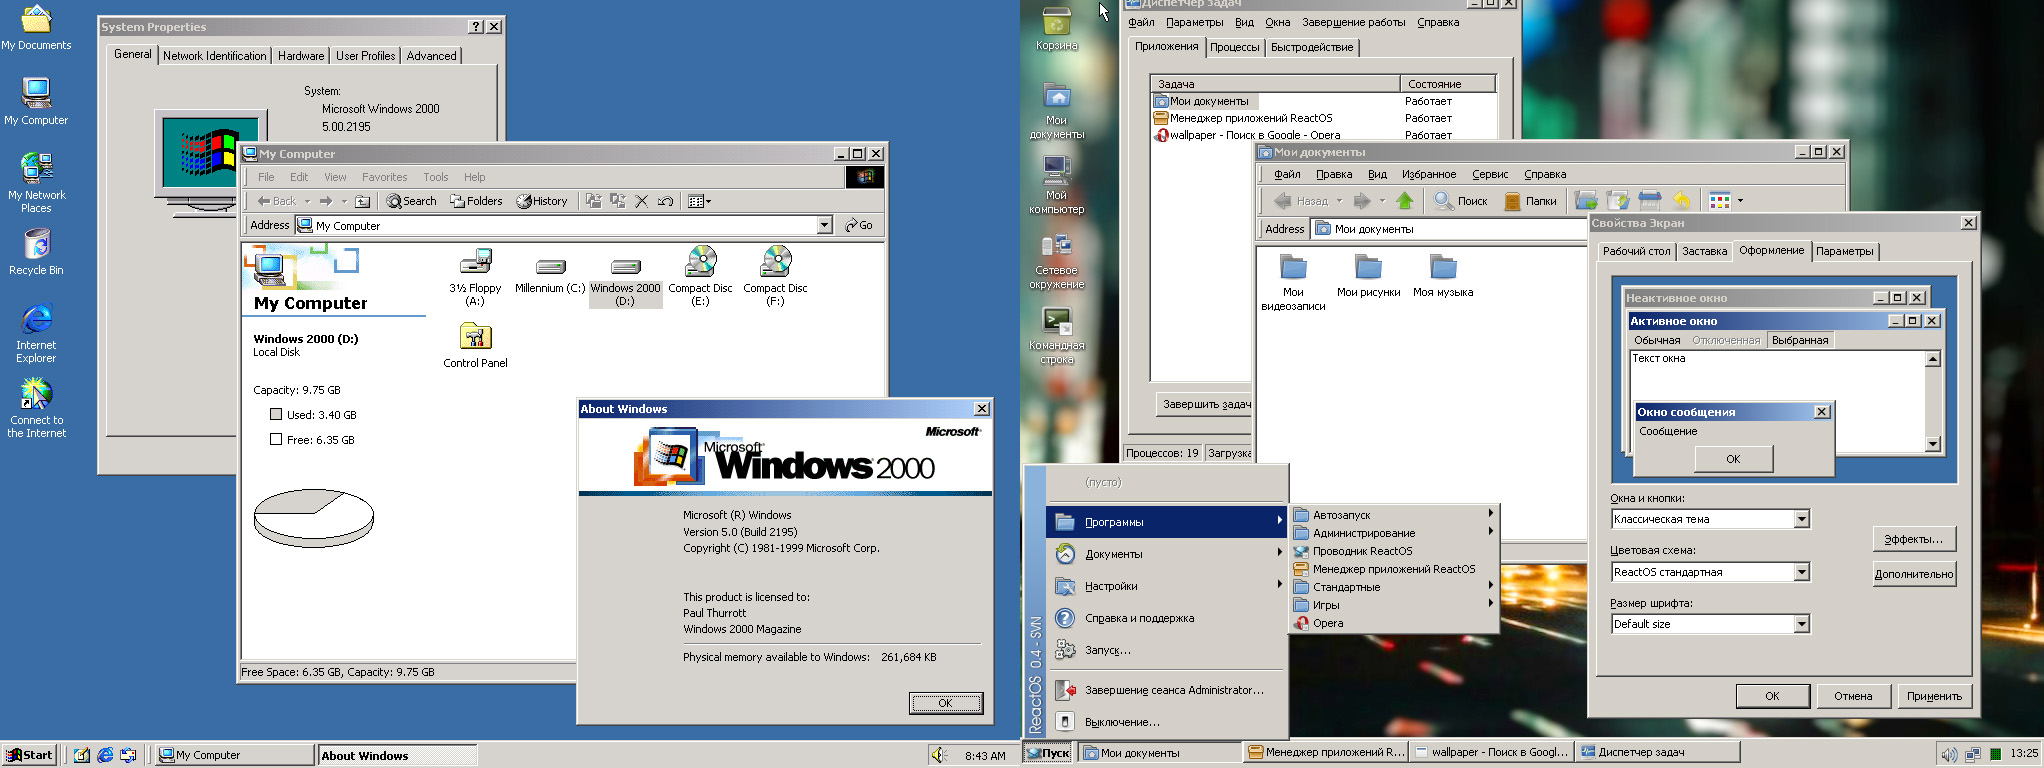Open Моя музыка folder
Screen dimensions: 2044x768
pos(1443,276)
